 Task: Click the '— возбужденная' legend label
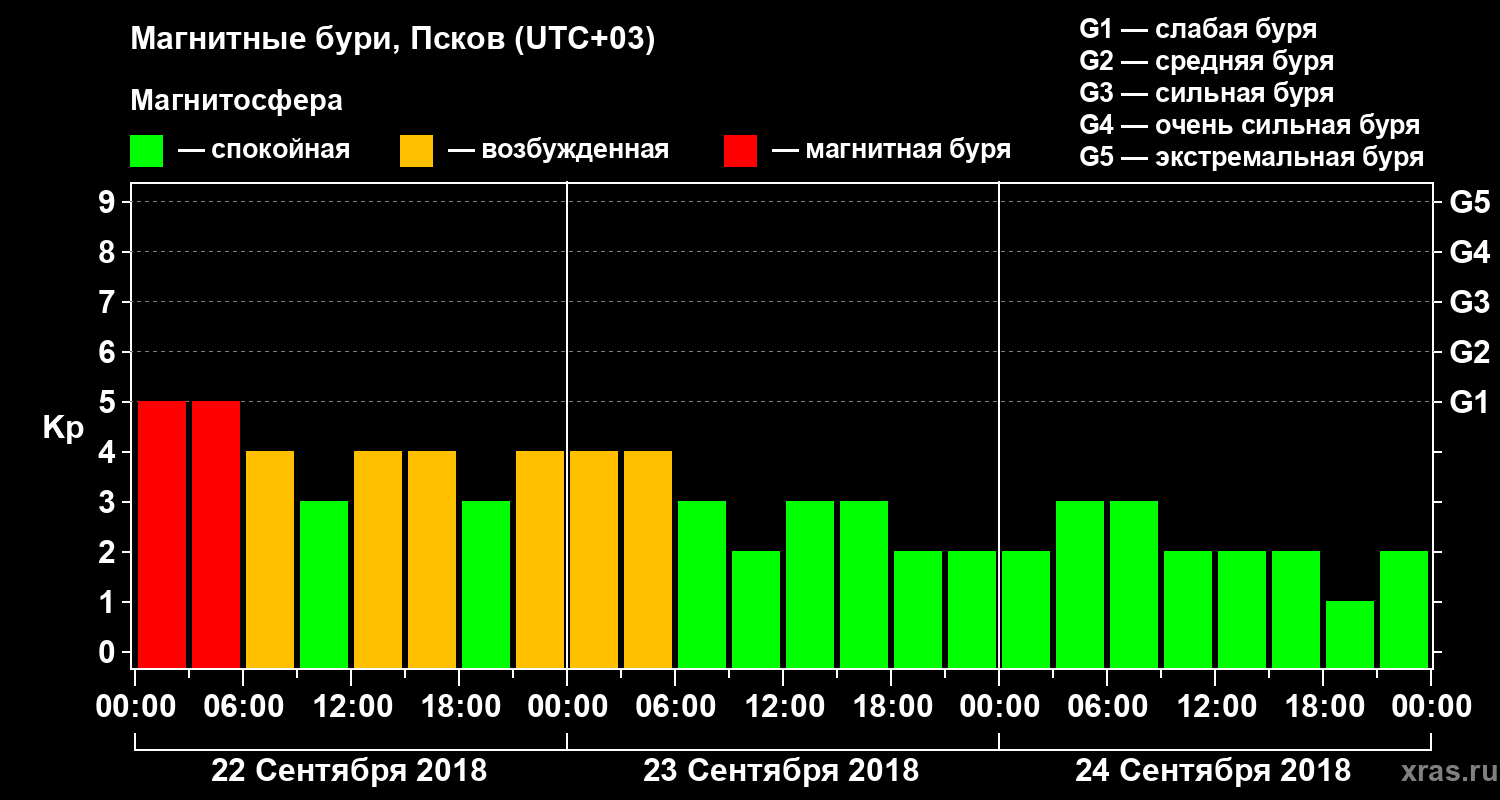coord(558,150)
